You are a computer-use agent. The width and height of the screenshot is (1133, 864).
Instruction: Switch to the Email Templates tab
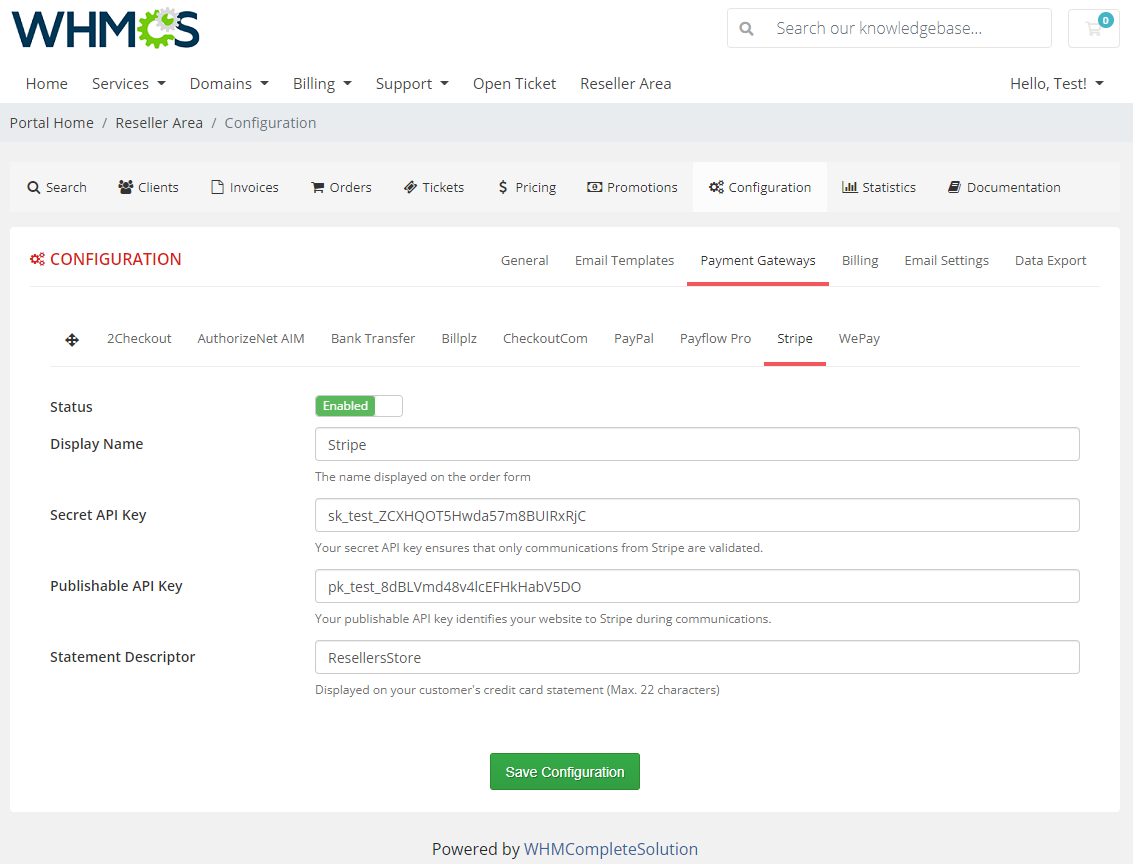(x=624, y=260)
